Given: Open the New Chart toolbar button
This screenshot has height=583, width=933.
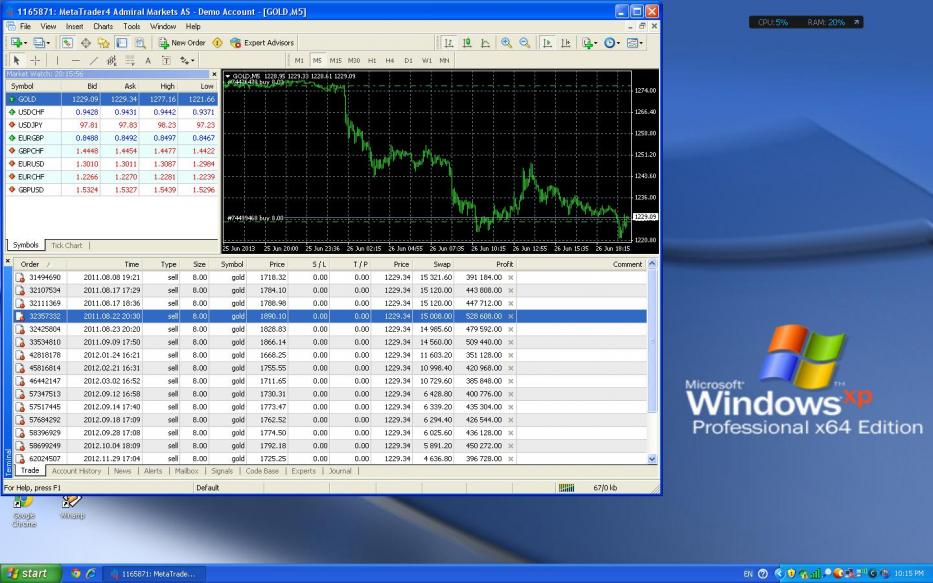Looking at the screenshot, I should (17, 43).
